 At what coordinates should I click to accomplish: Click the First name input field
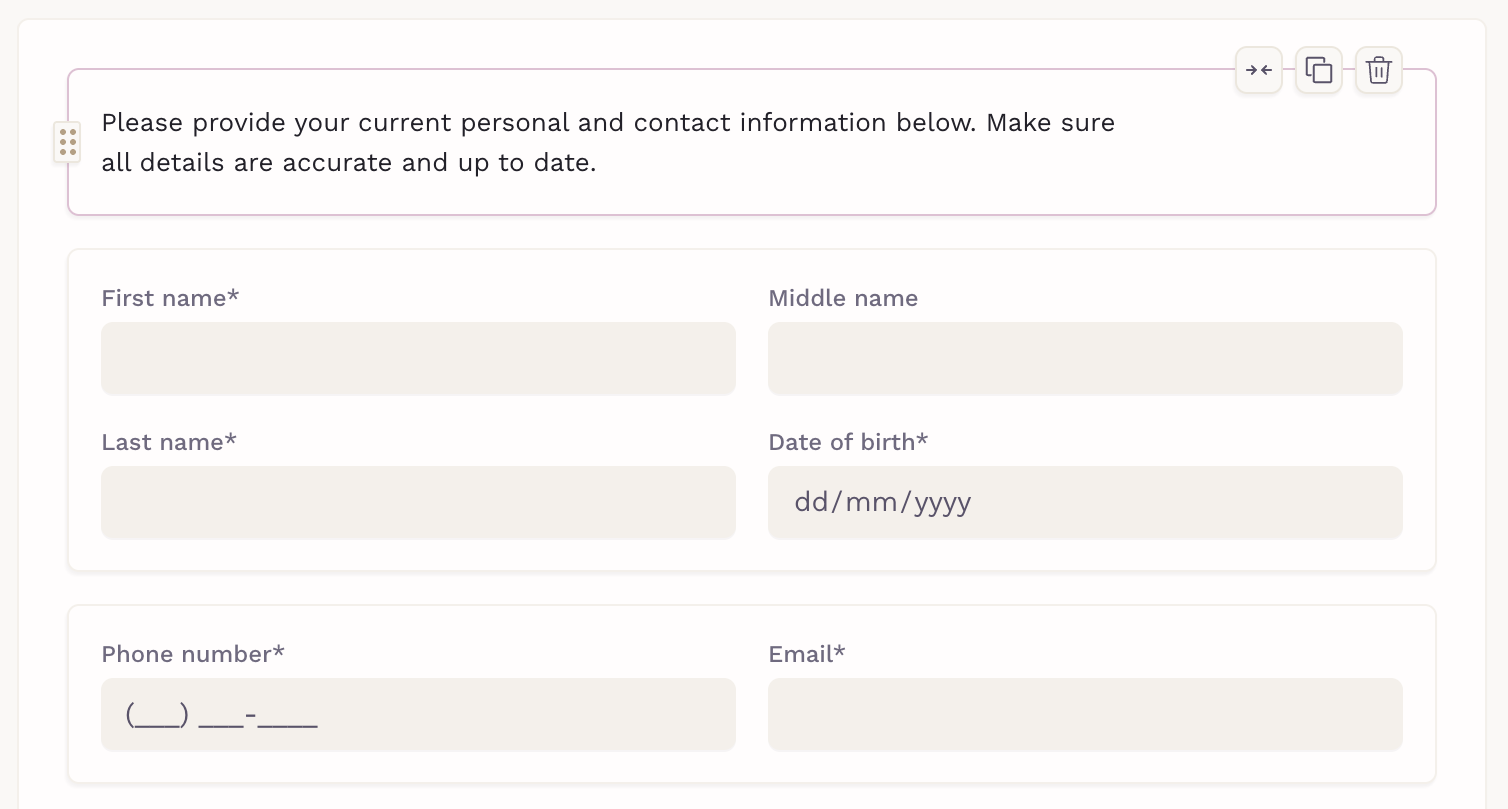418,358
